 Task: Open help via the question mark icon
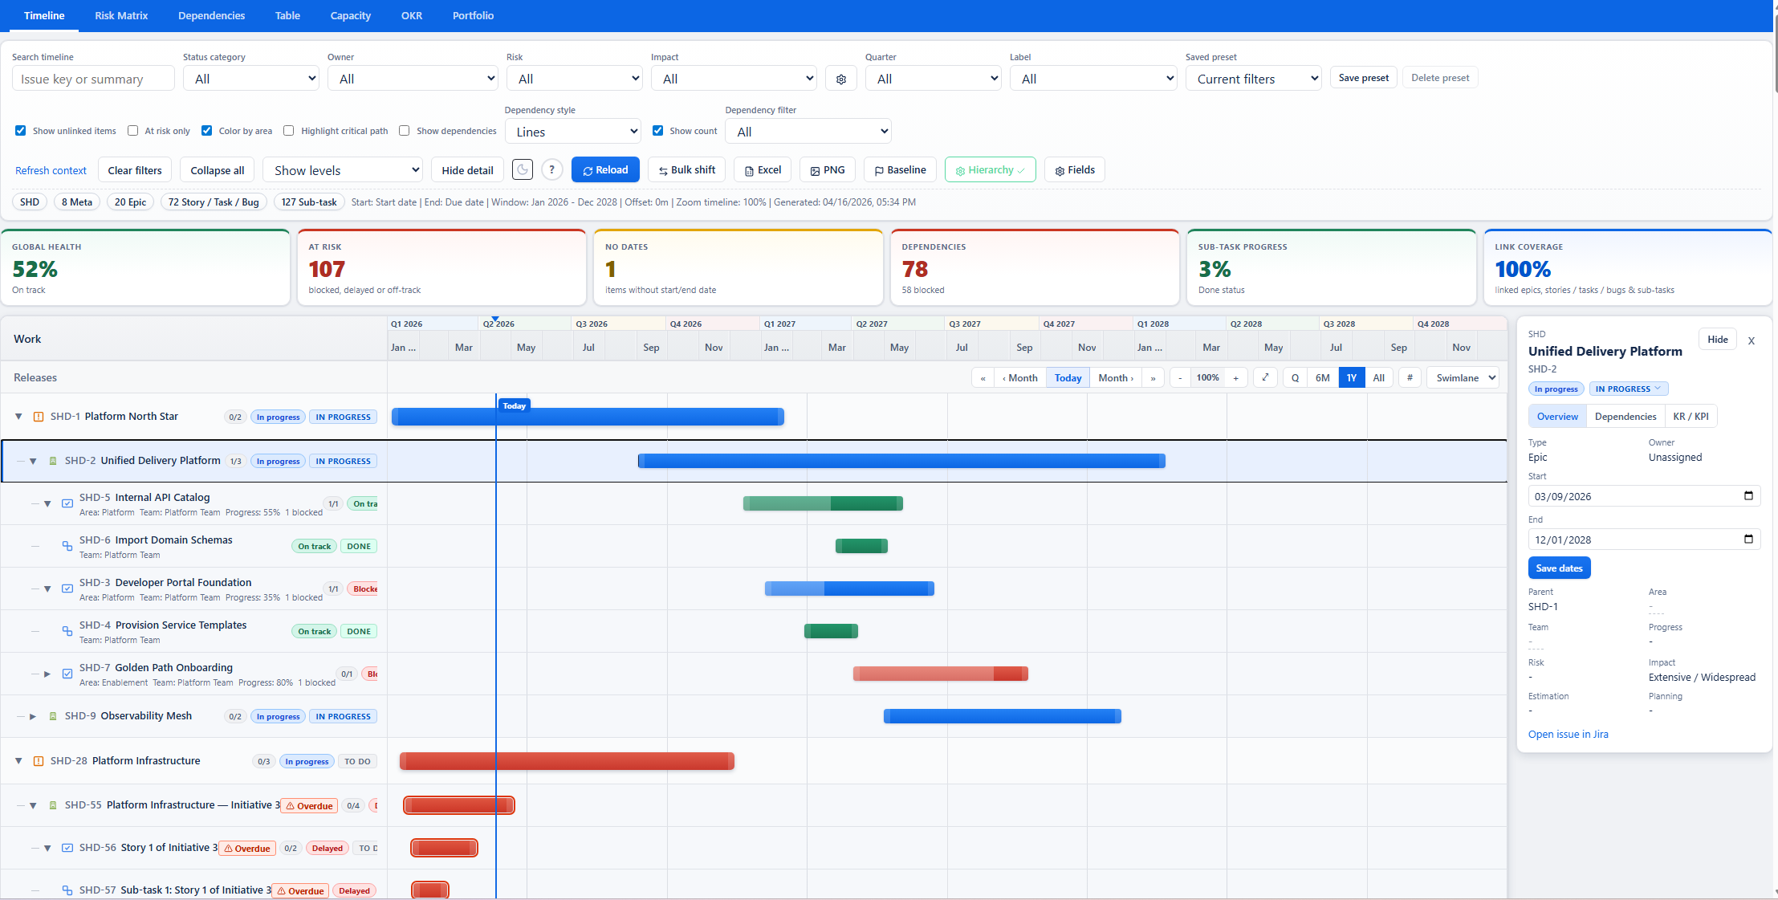(551, 169)
